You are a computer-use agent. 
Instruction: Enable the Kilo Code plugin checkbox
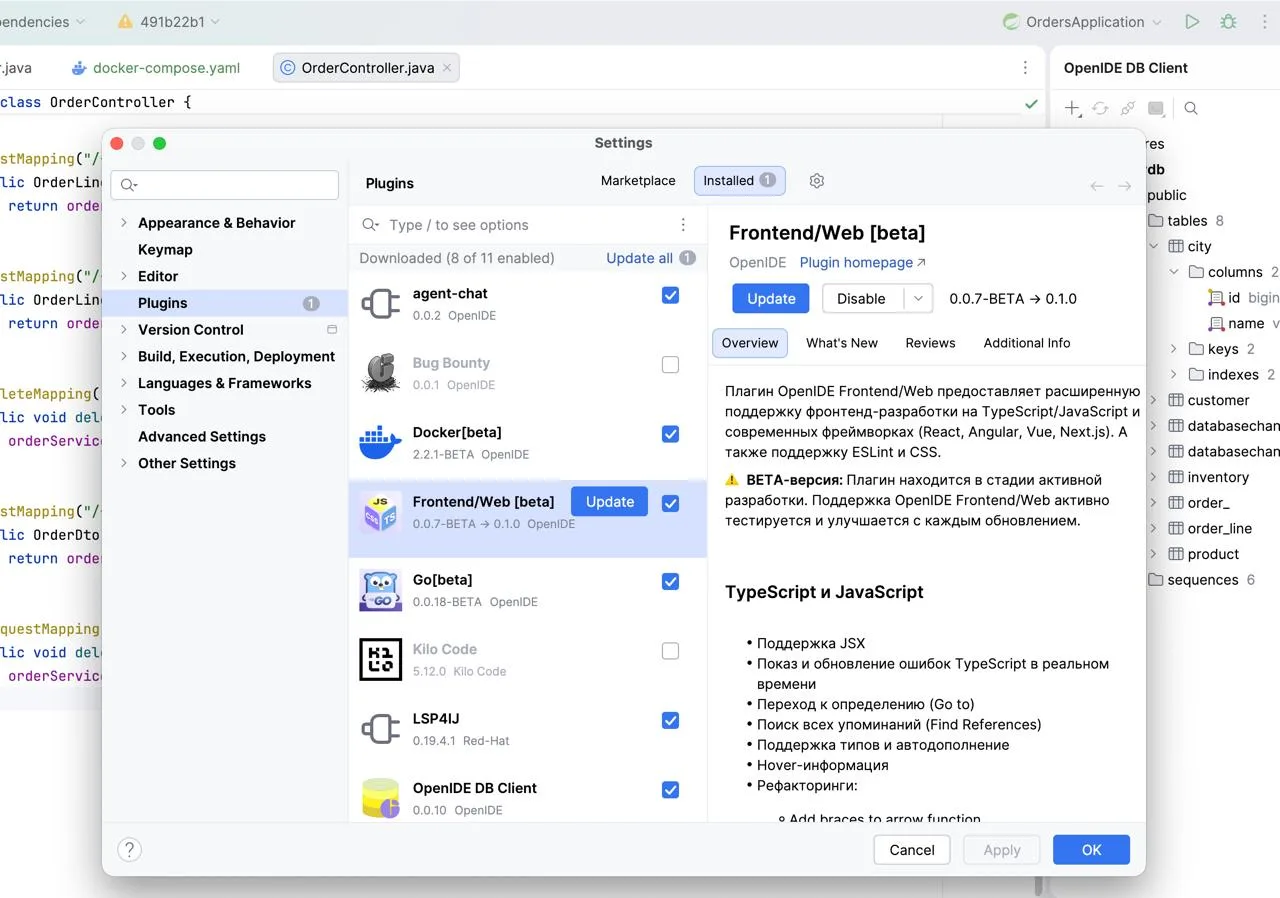pos(670,651)
